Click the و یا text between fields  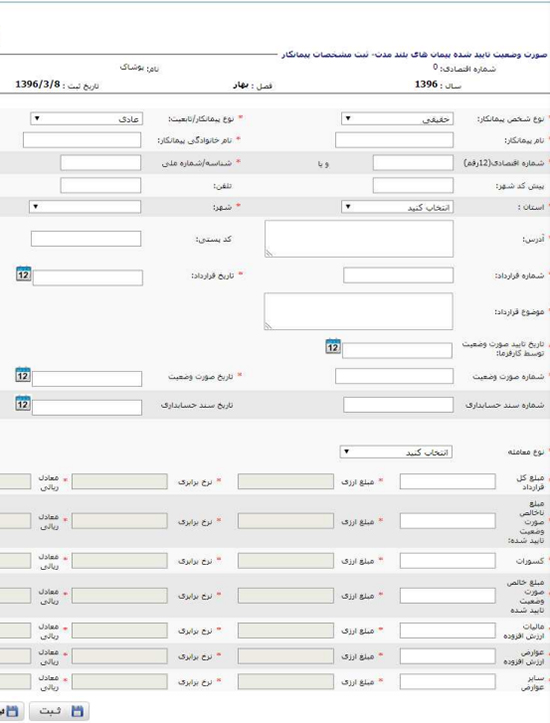323,164
